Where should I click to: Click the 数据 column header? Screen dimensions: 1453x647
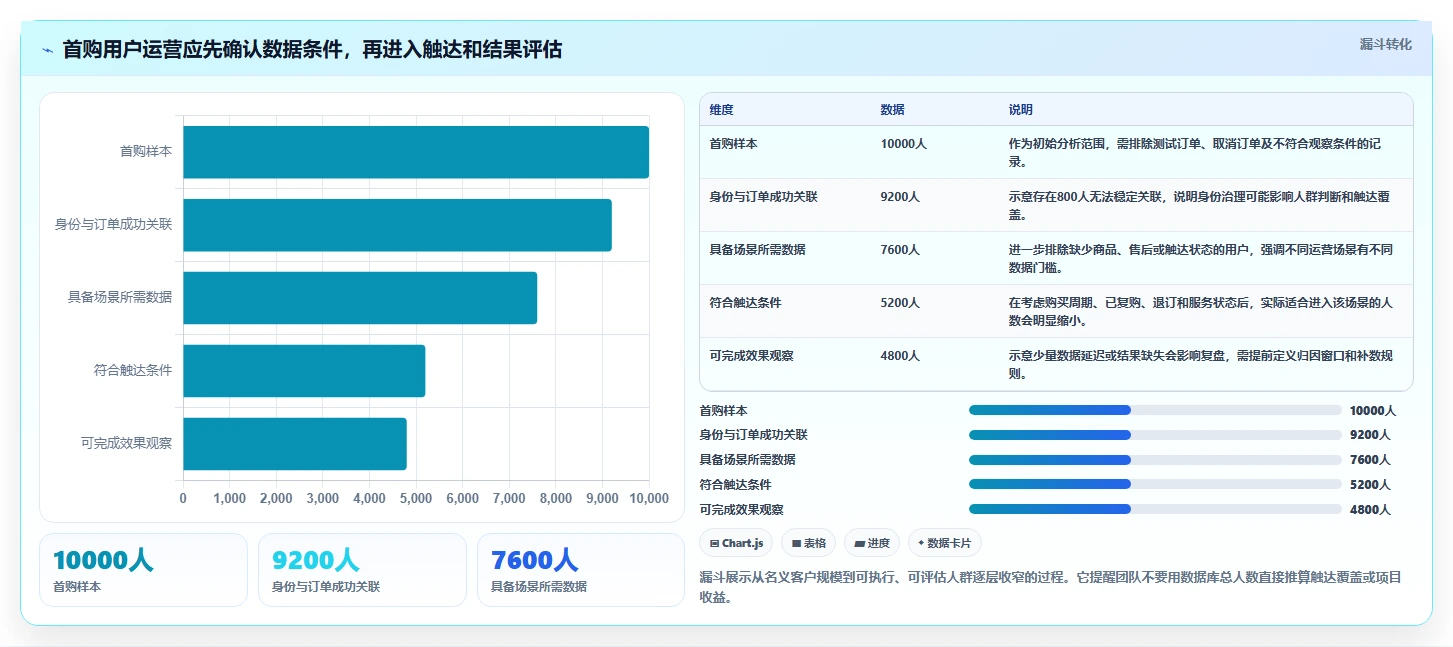(x=892, y=110)
